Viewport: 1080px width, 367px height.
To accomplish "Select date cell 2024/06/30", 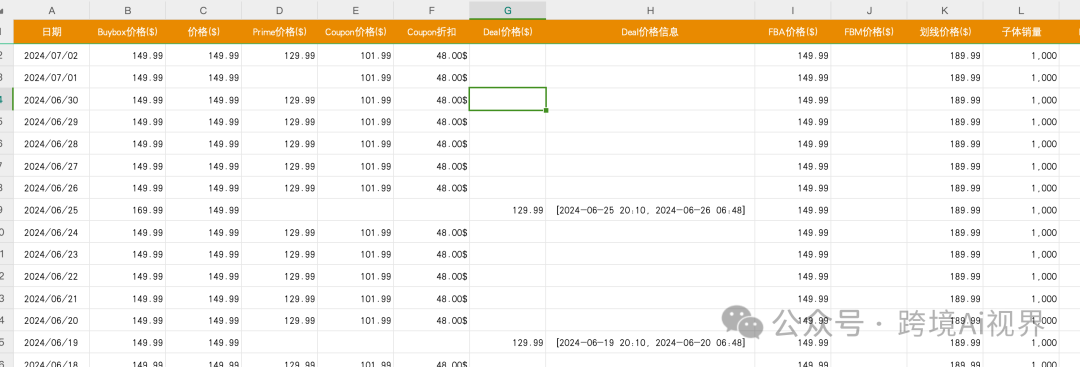I will point(51,100).
